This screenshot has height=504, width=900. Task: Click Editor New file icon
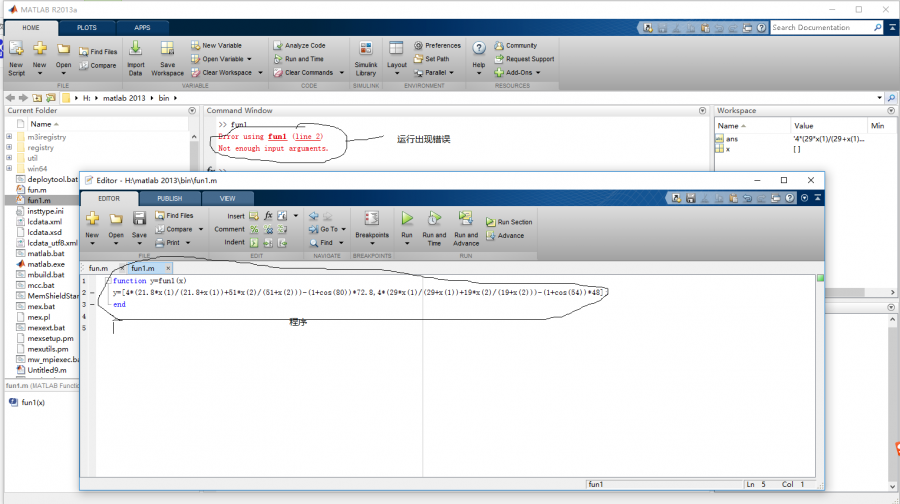point(92,218)
